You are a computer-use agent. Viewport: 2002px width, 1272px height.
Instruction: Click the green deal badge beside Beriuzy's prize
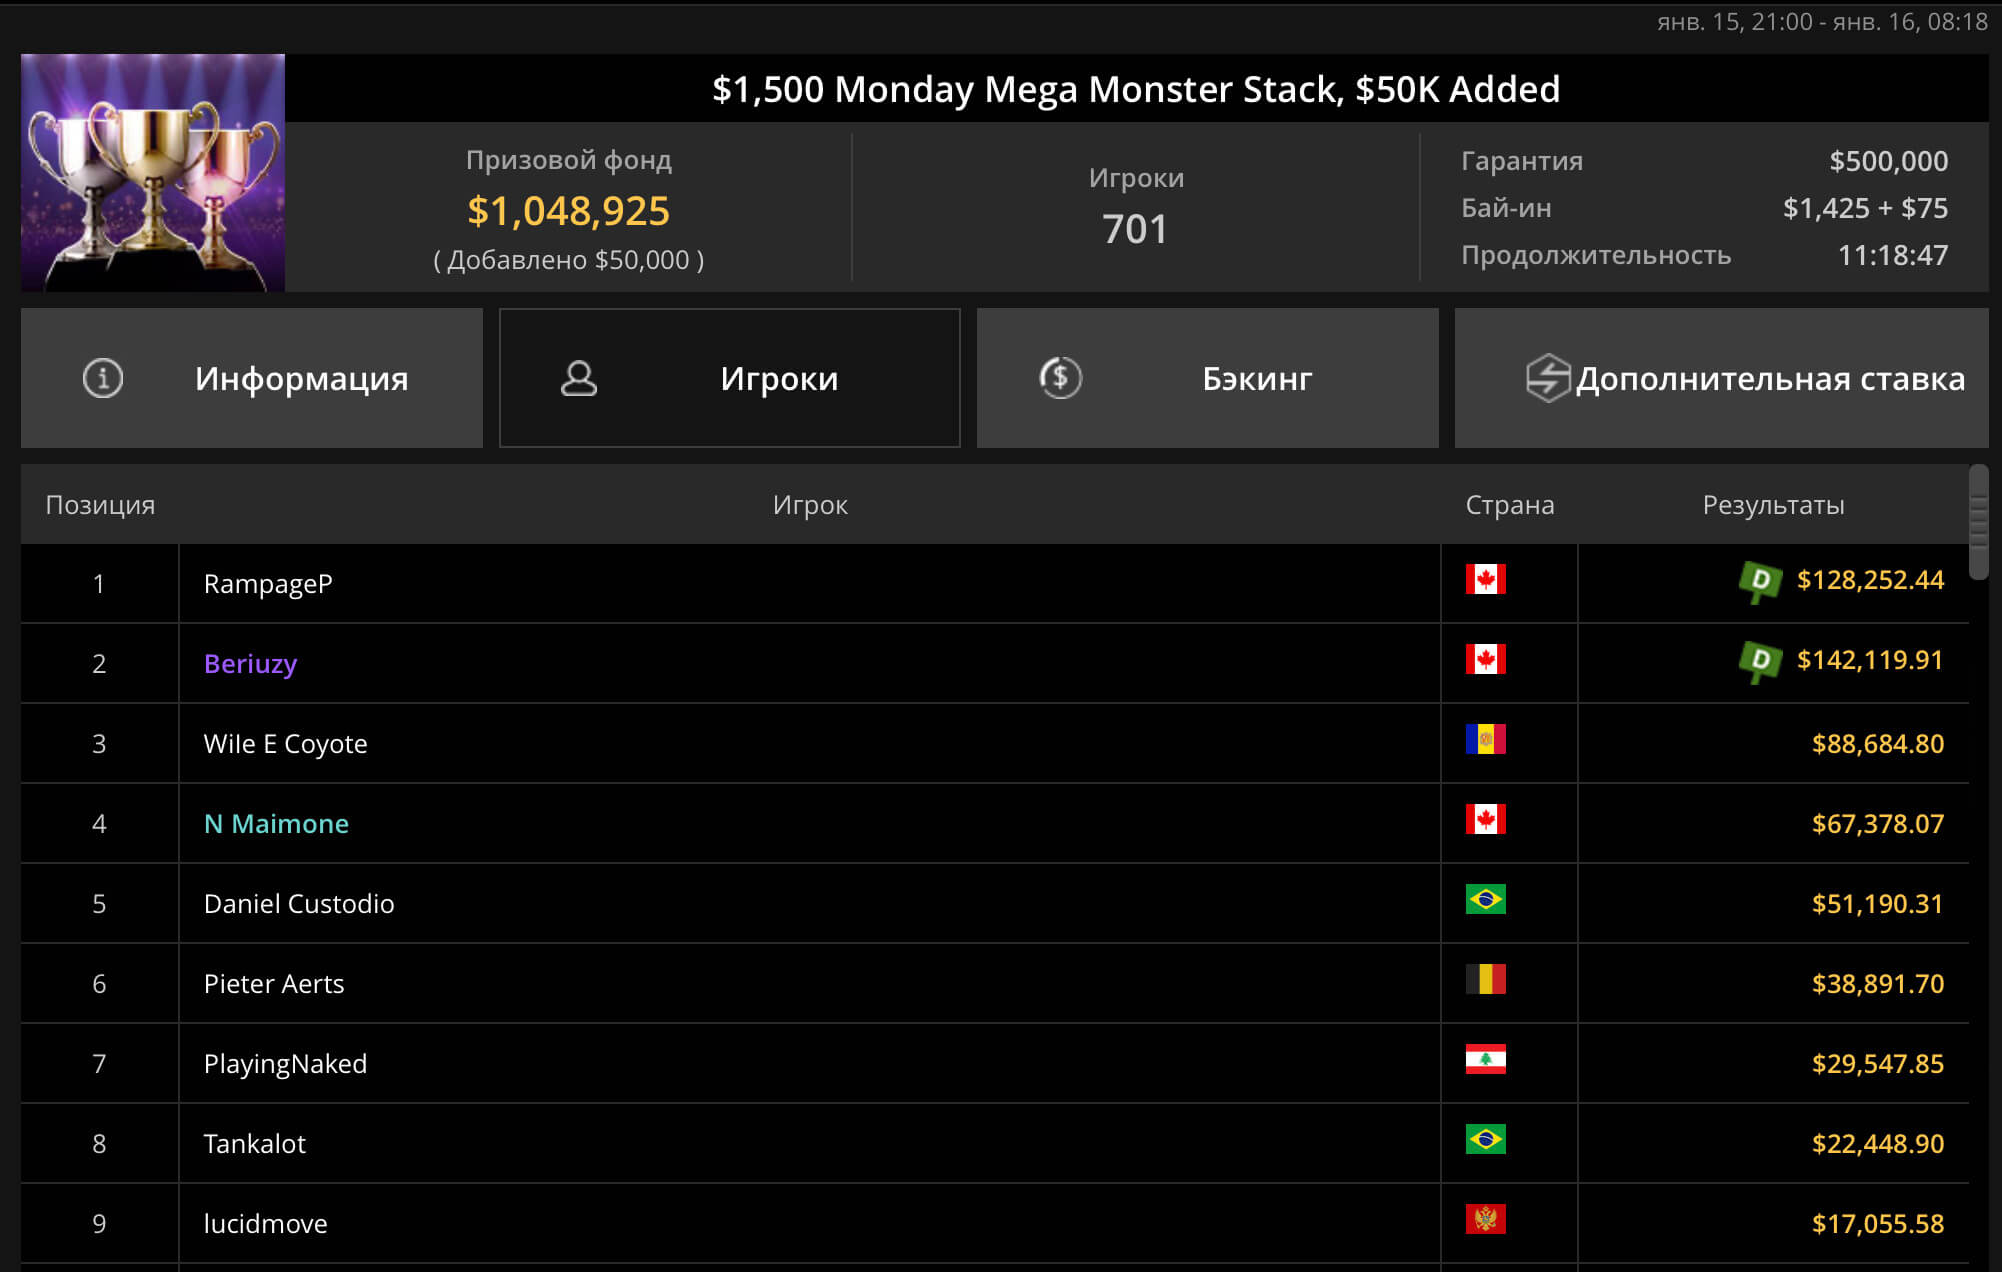1760,661
